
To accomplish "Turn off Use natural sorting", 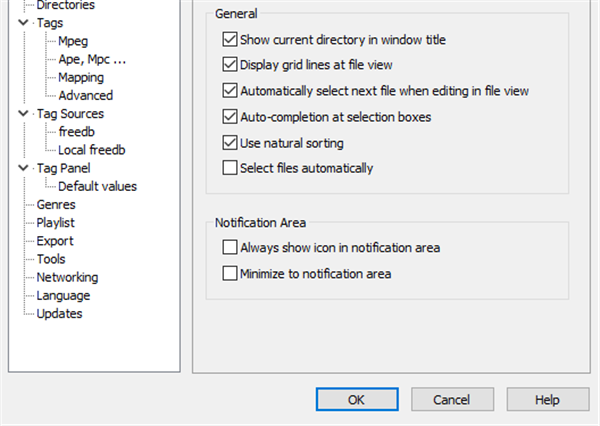I will (231, 143).
